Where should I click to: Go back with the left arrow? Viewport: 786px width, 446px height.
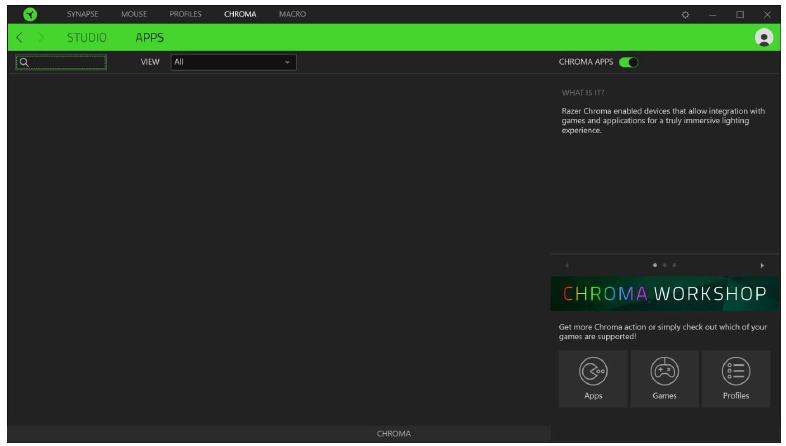tap(20, 38)
